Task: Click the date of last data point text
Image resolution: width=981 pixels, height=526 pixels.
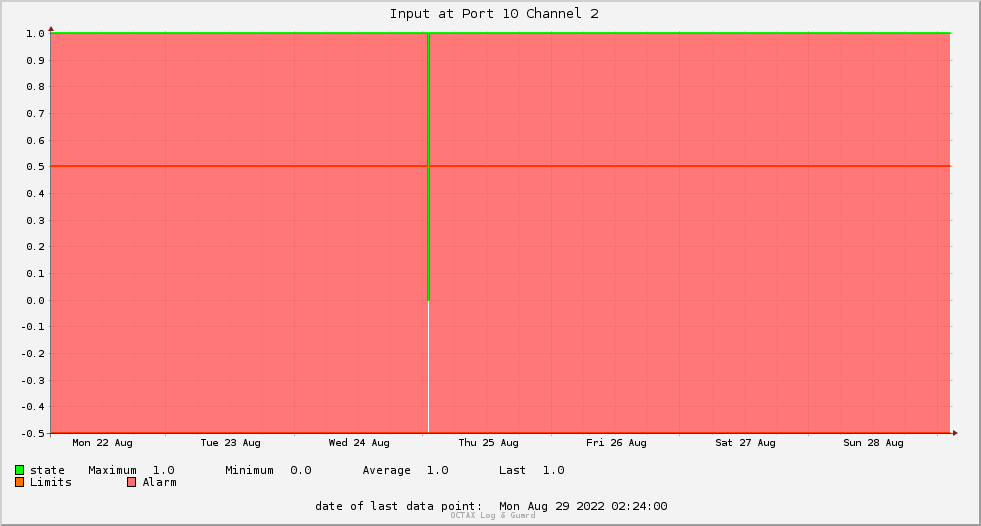Action: (x=491, y=506)
